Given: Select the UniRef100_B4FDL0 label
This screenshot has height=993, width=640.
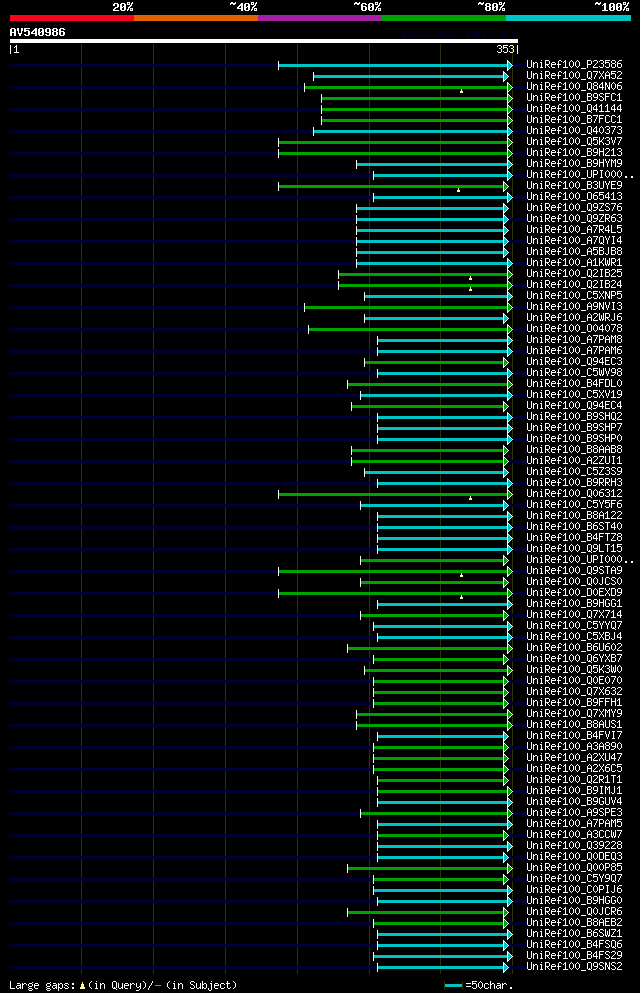Looking at the screenshot, I should [x=574, y=384].
